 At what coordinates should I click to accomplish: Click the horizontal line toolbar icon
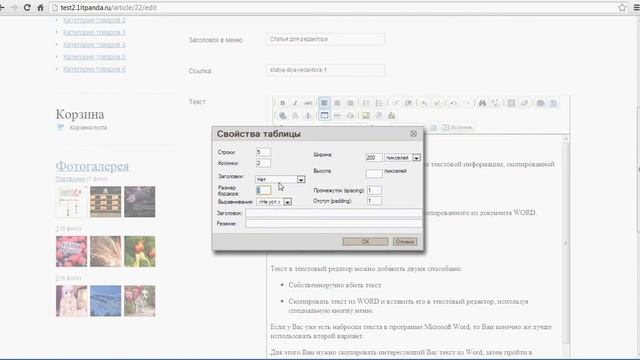click(x=337, y=116)
